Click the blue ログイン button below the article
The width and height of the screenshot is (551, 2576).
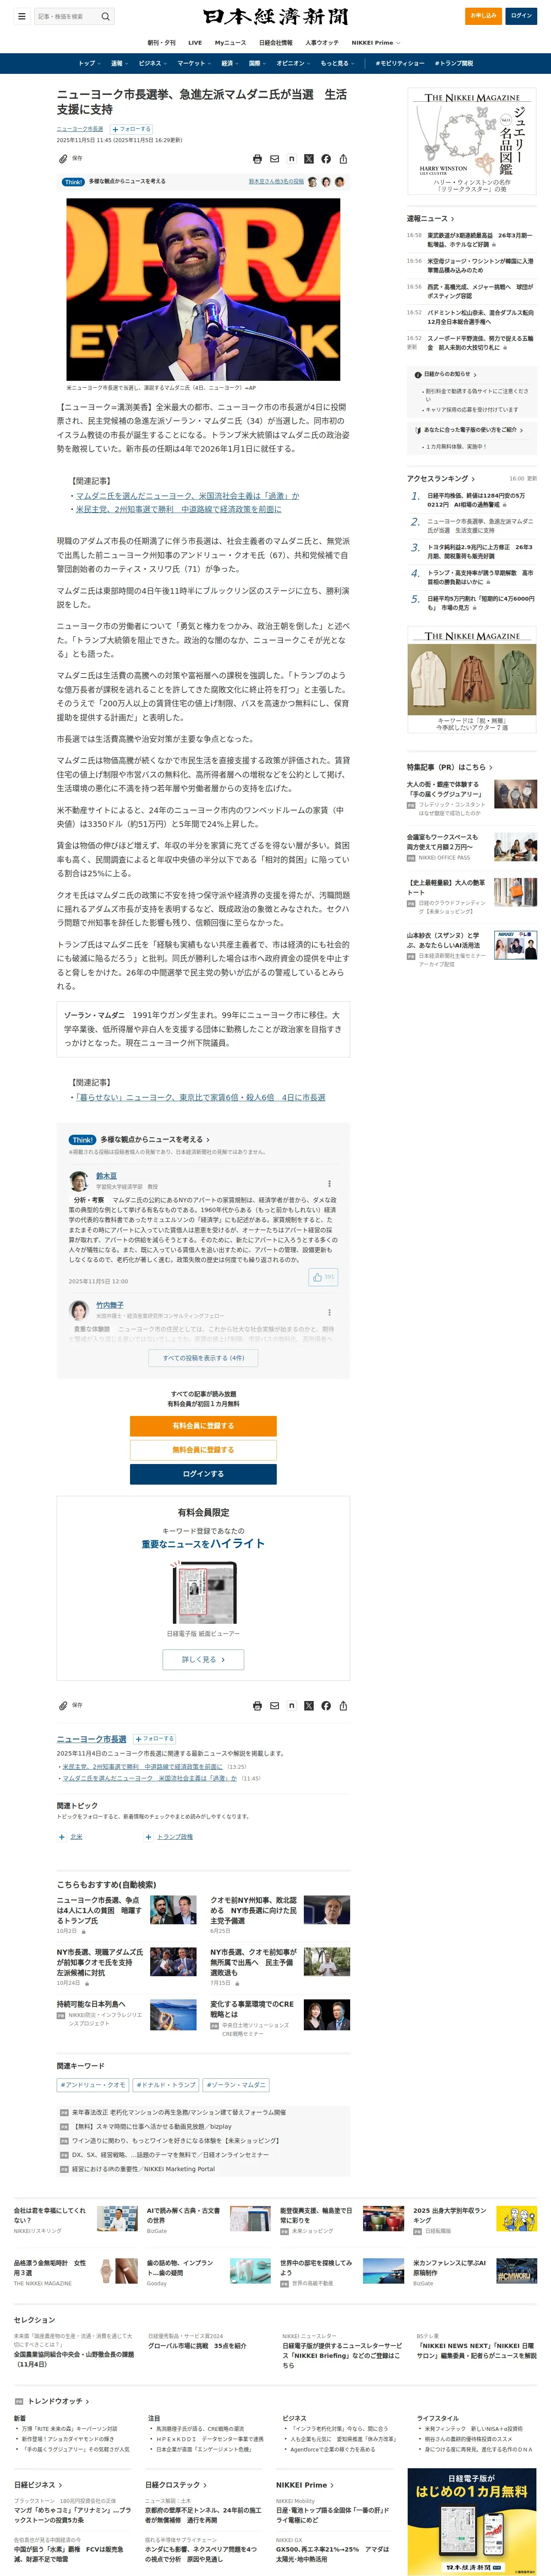(x=203, y=1474)
